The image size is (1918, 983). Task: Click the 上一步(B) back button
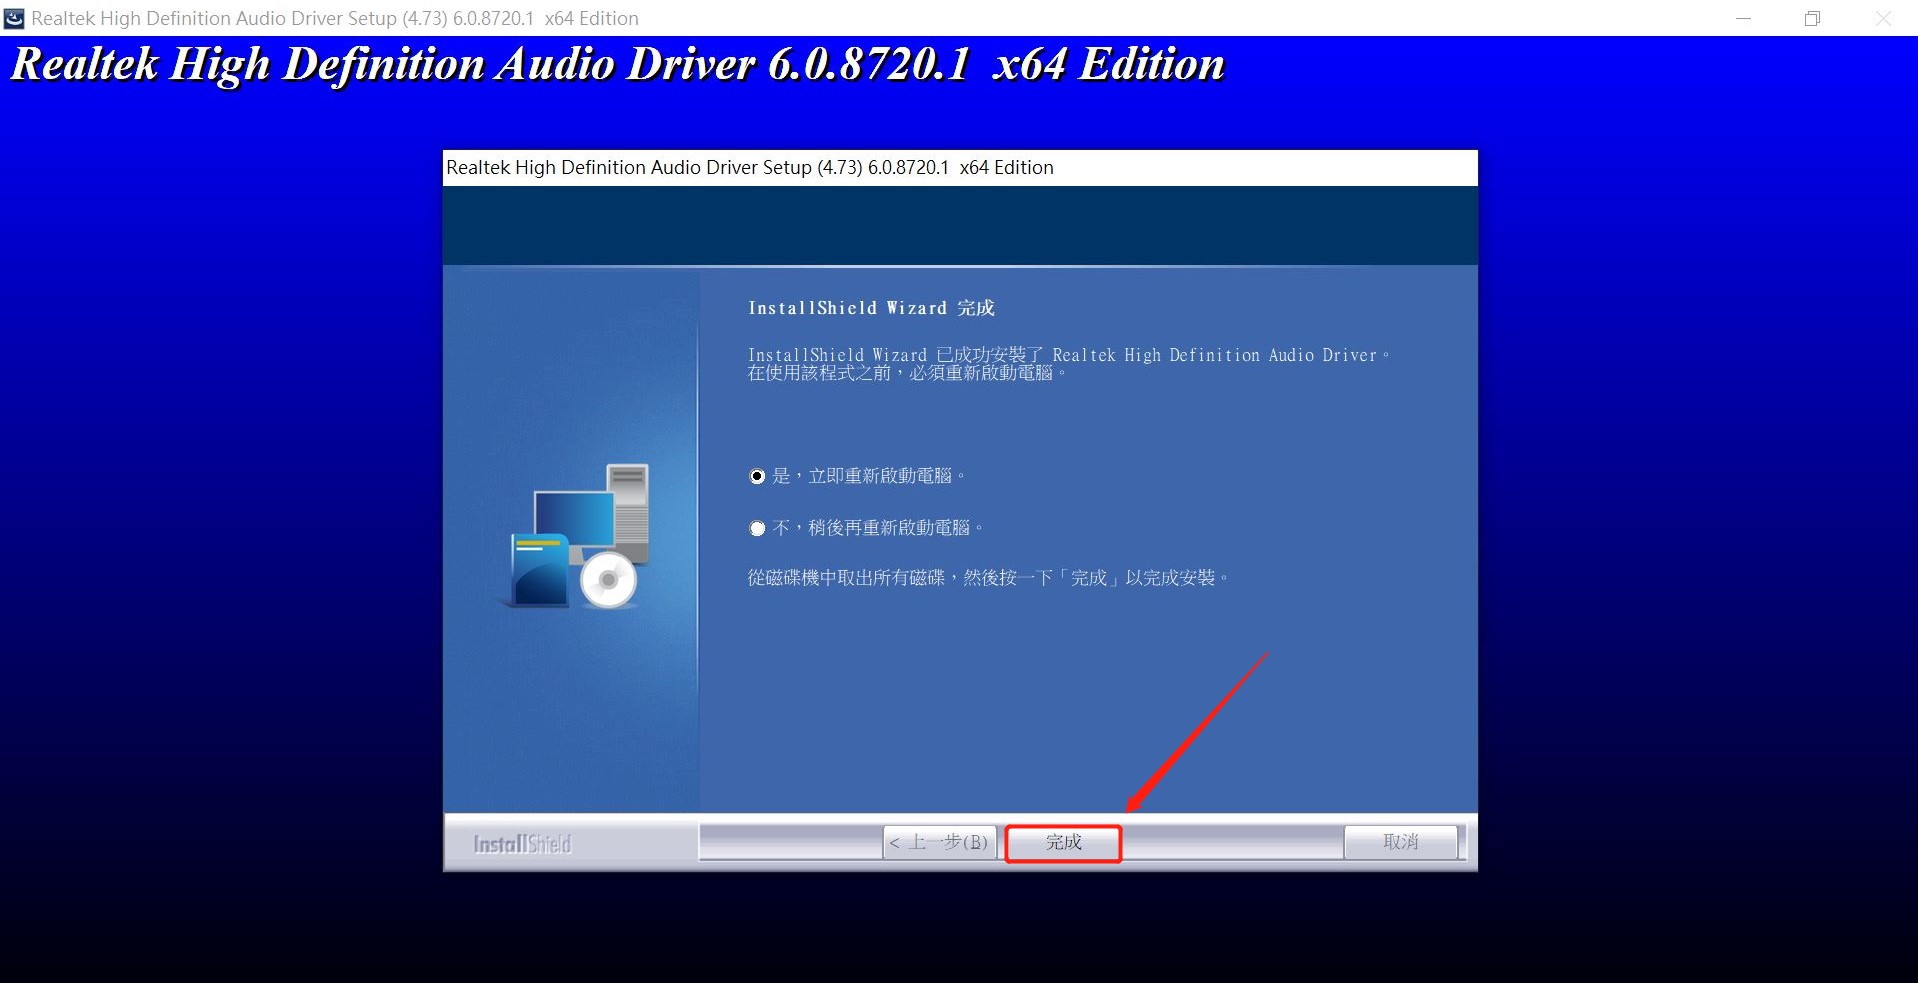(x=939, y=842)
